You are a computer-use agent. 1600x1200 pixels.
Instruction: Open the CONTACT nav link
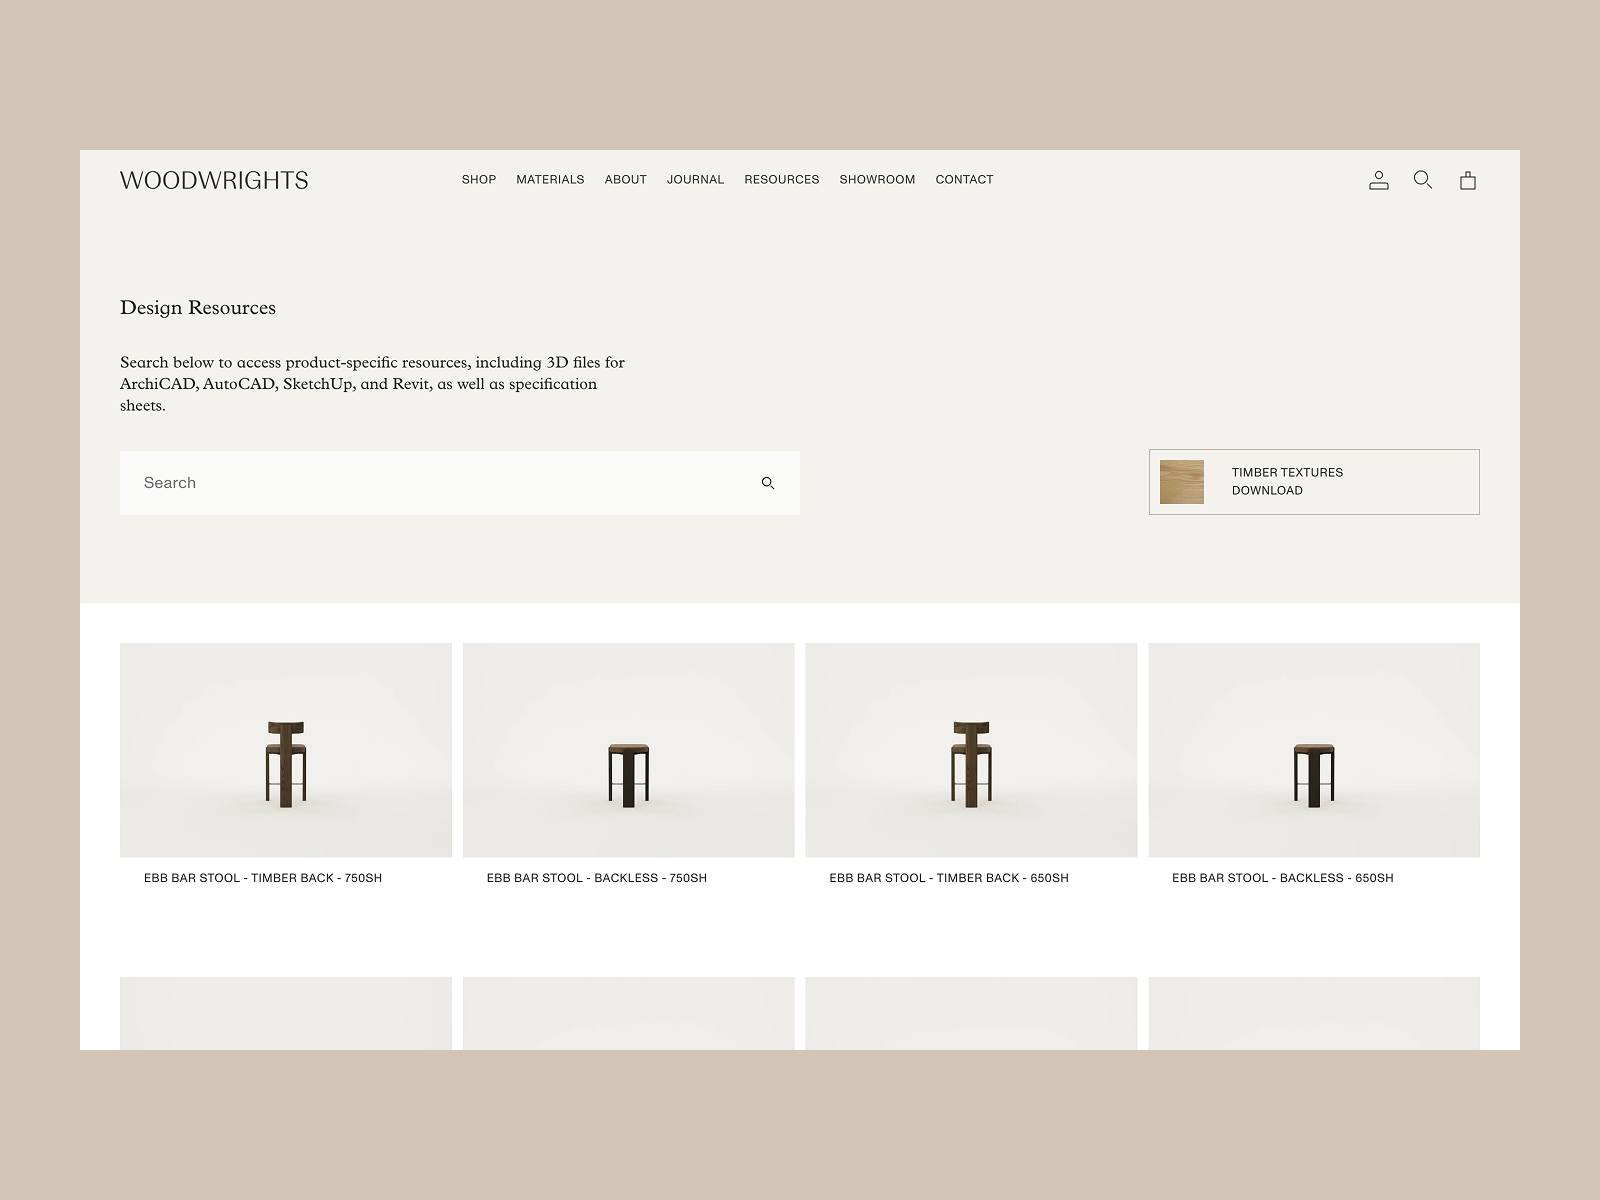tap(964, 180)
